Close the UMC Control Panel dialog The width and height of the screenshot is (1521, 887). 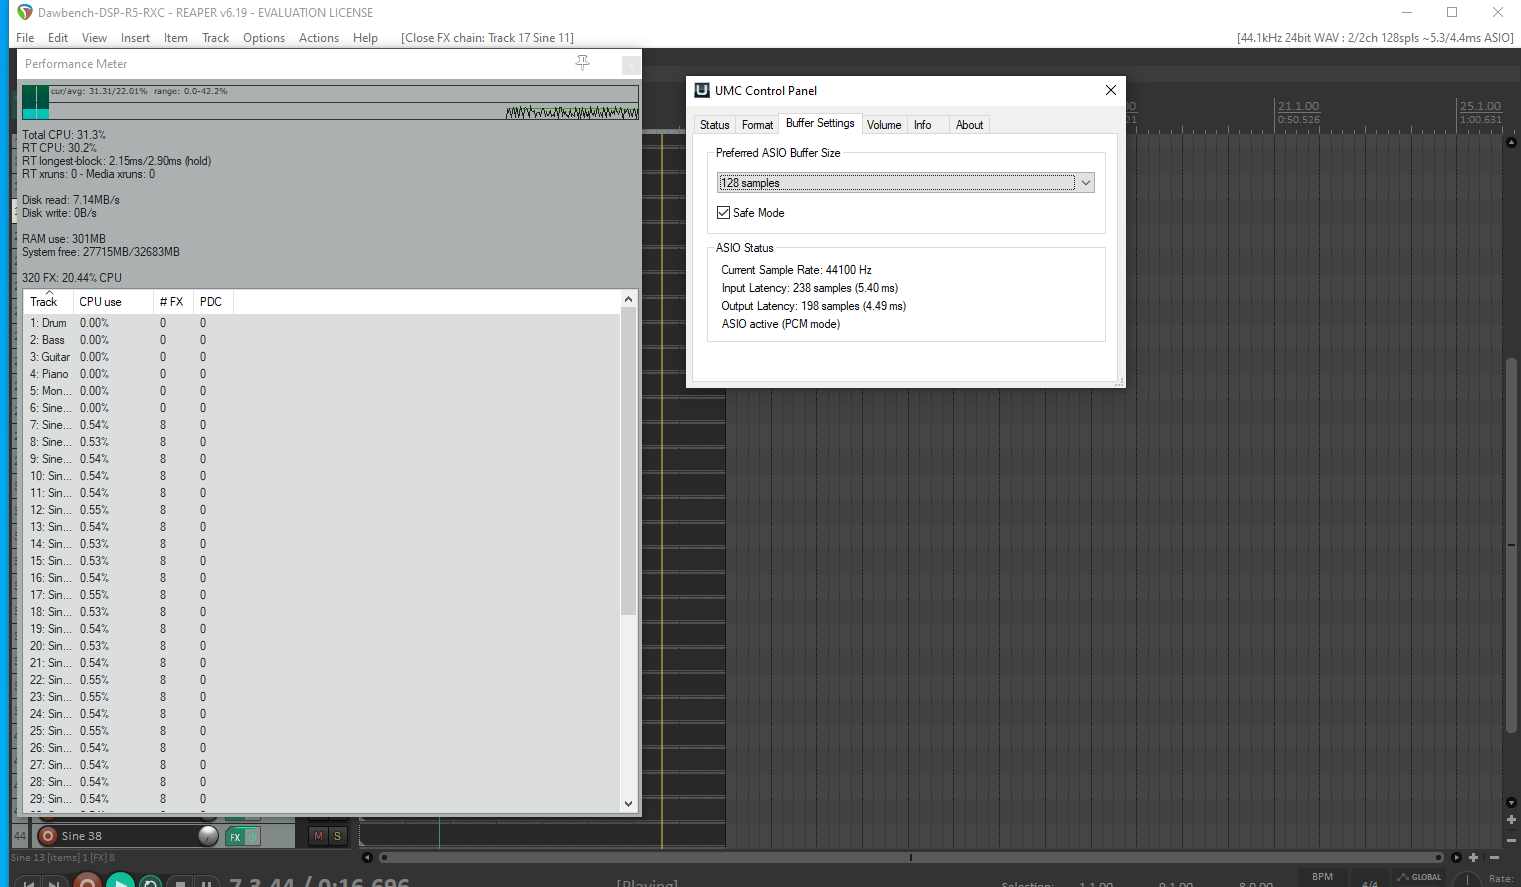click(1110, 90)
